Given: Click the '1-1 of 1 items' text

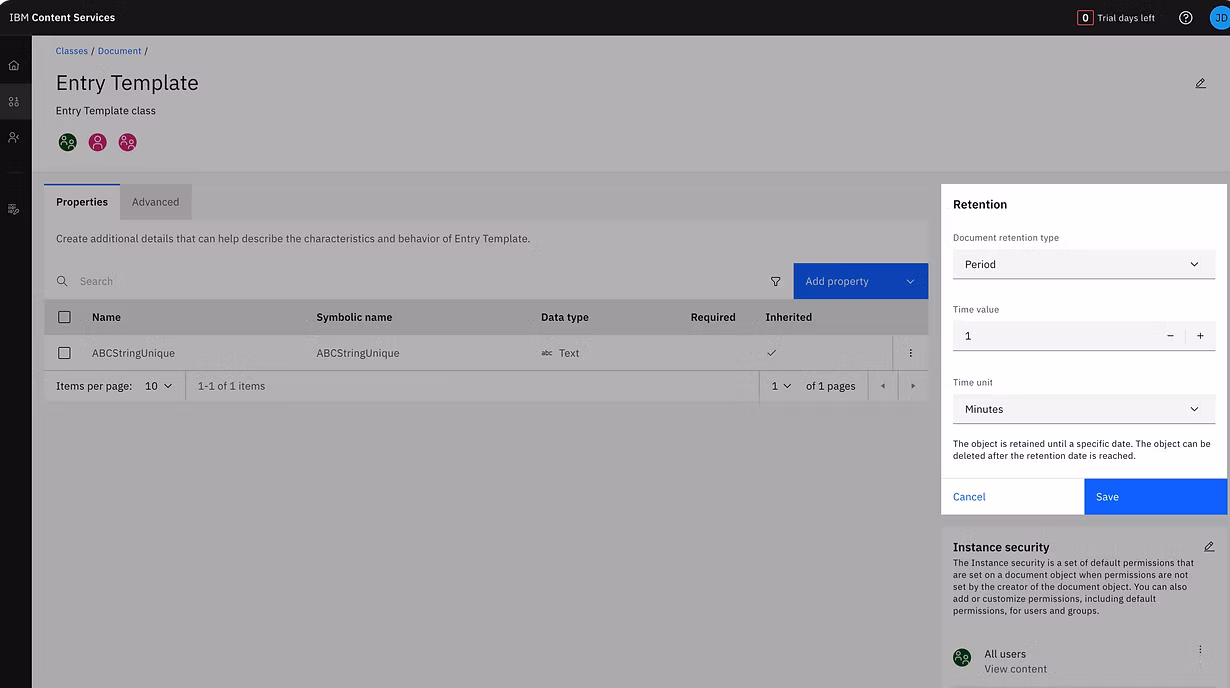Looking at the screenshot, I should point(231,386).
